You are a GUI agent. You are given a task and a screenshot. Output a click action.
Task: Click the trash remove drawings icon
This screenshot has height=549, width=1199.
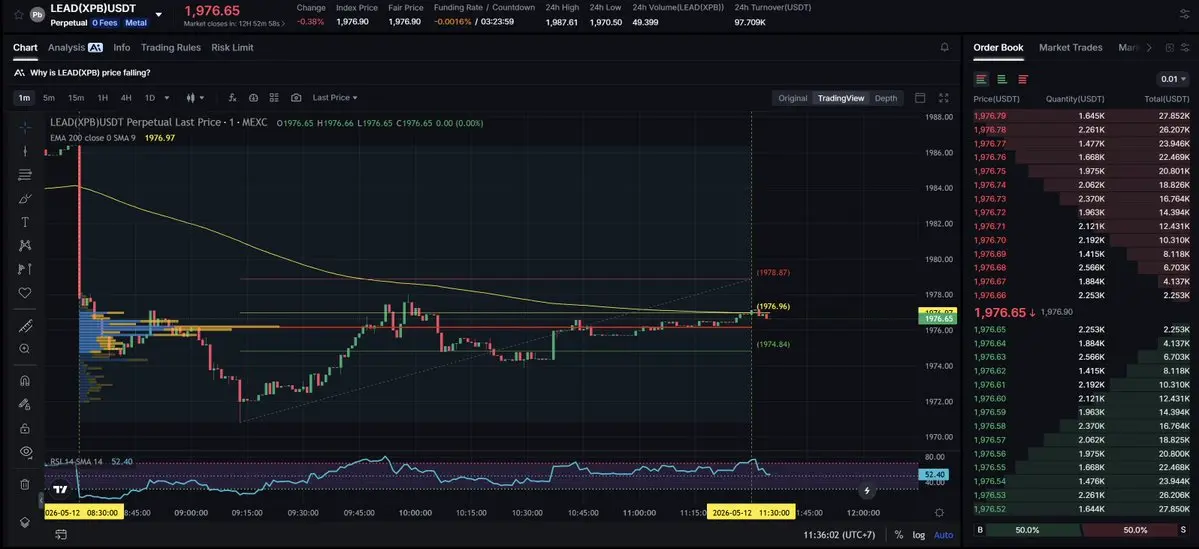tap(24, 484)
